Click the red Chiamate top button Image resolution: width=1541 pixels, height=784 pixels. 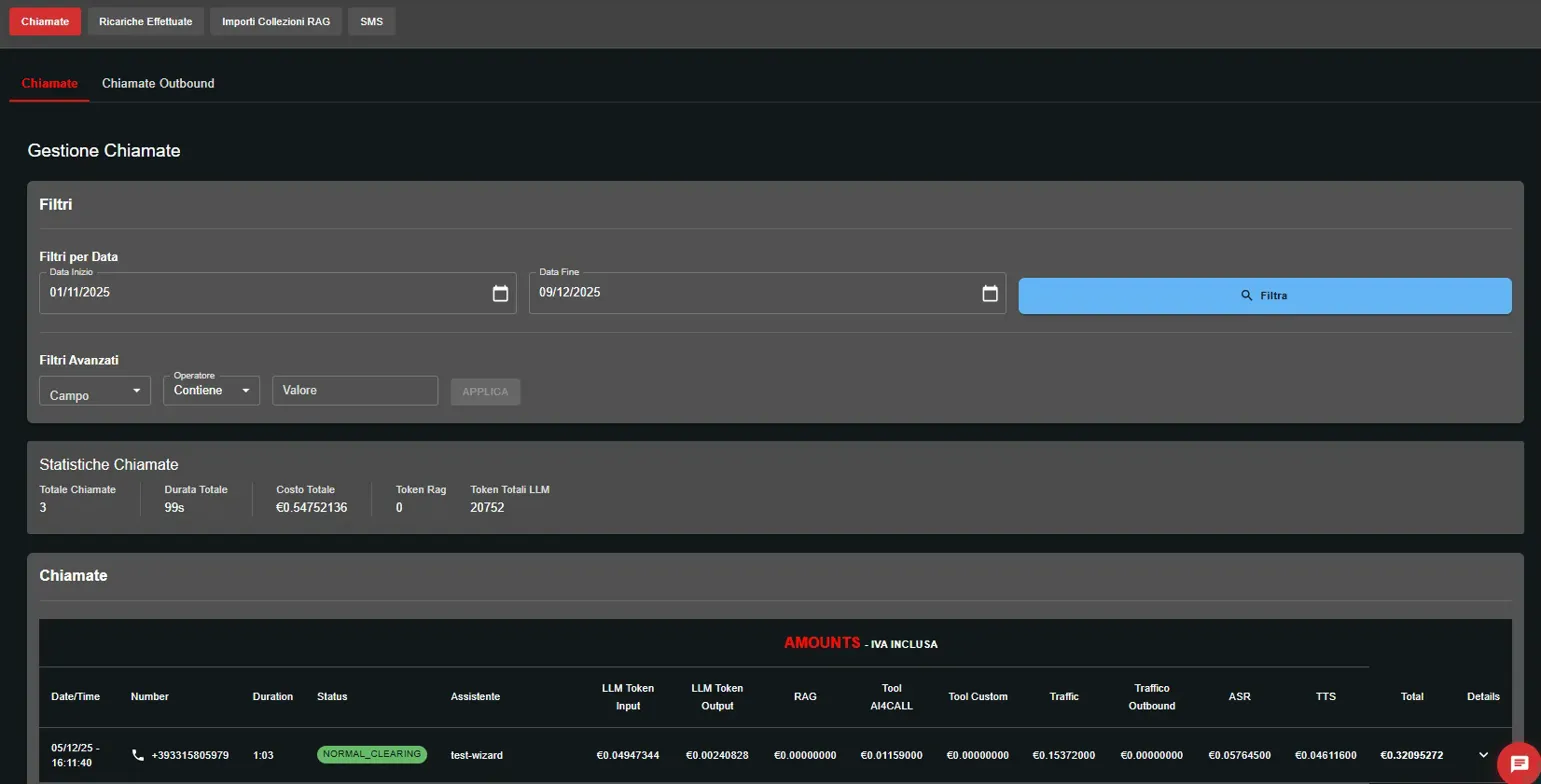tap(45, 21)
